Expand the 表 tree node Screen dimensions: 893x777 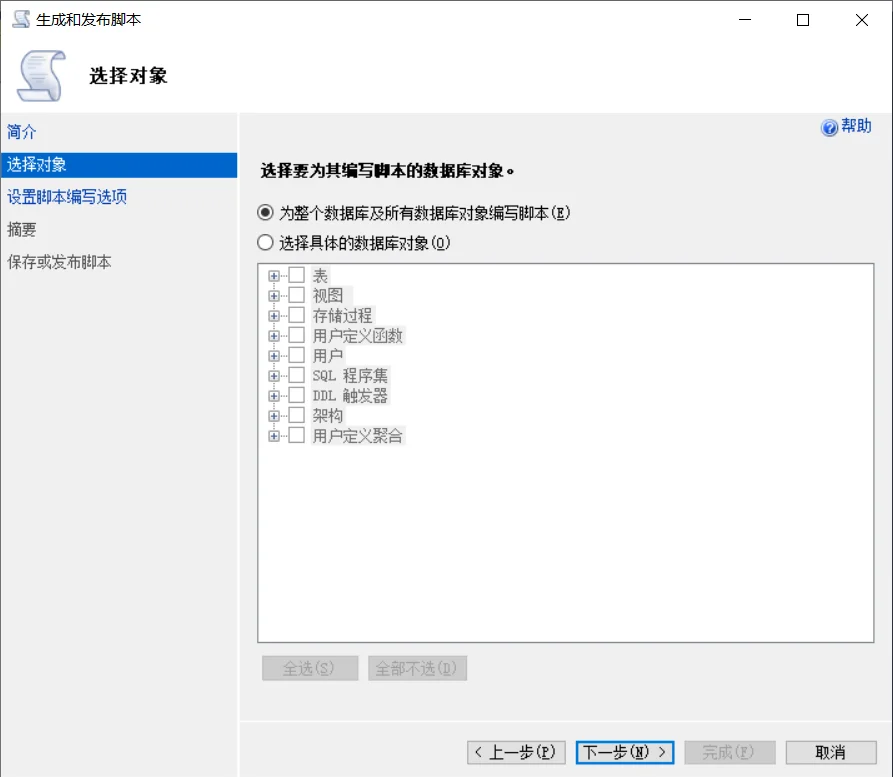[x=274, y=276]
